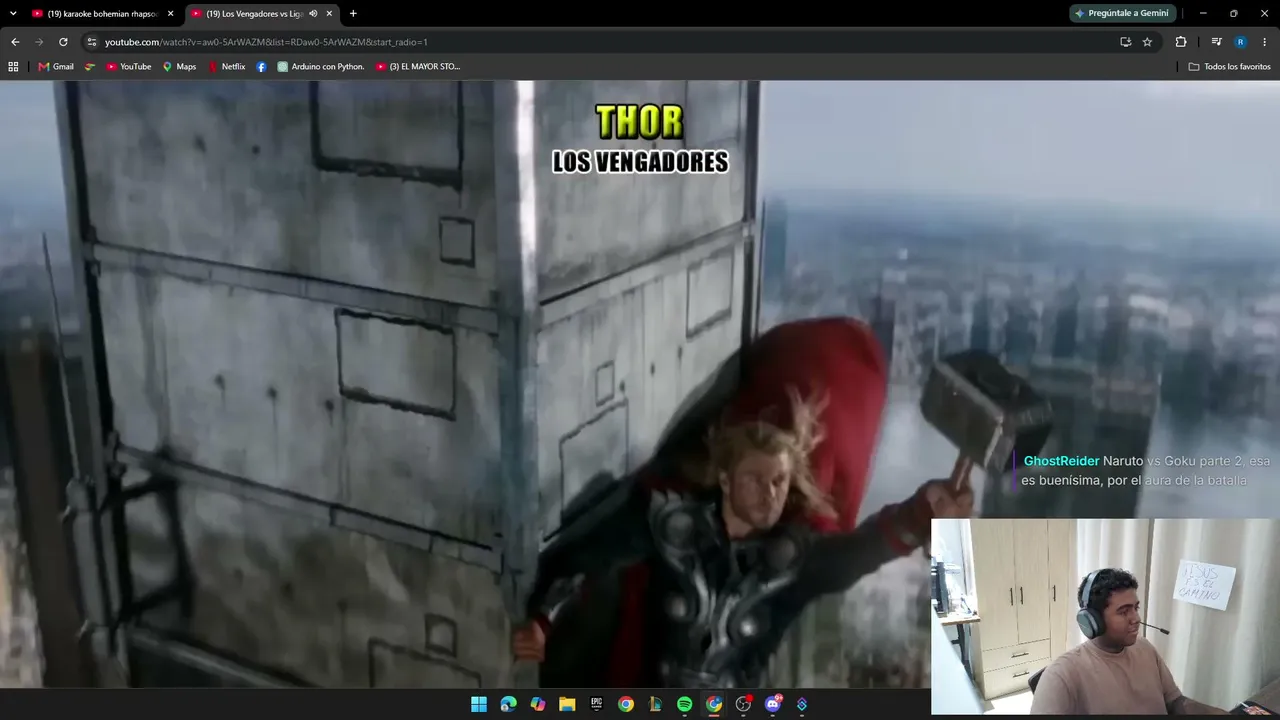Open a new browser tab
Image resolution: width=1280 pixels, height=720 pixels.
point(353,13)
